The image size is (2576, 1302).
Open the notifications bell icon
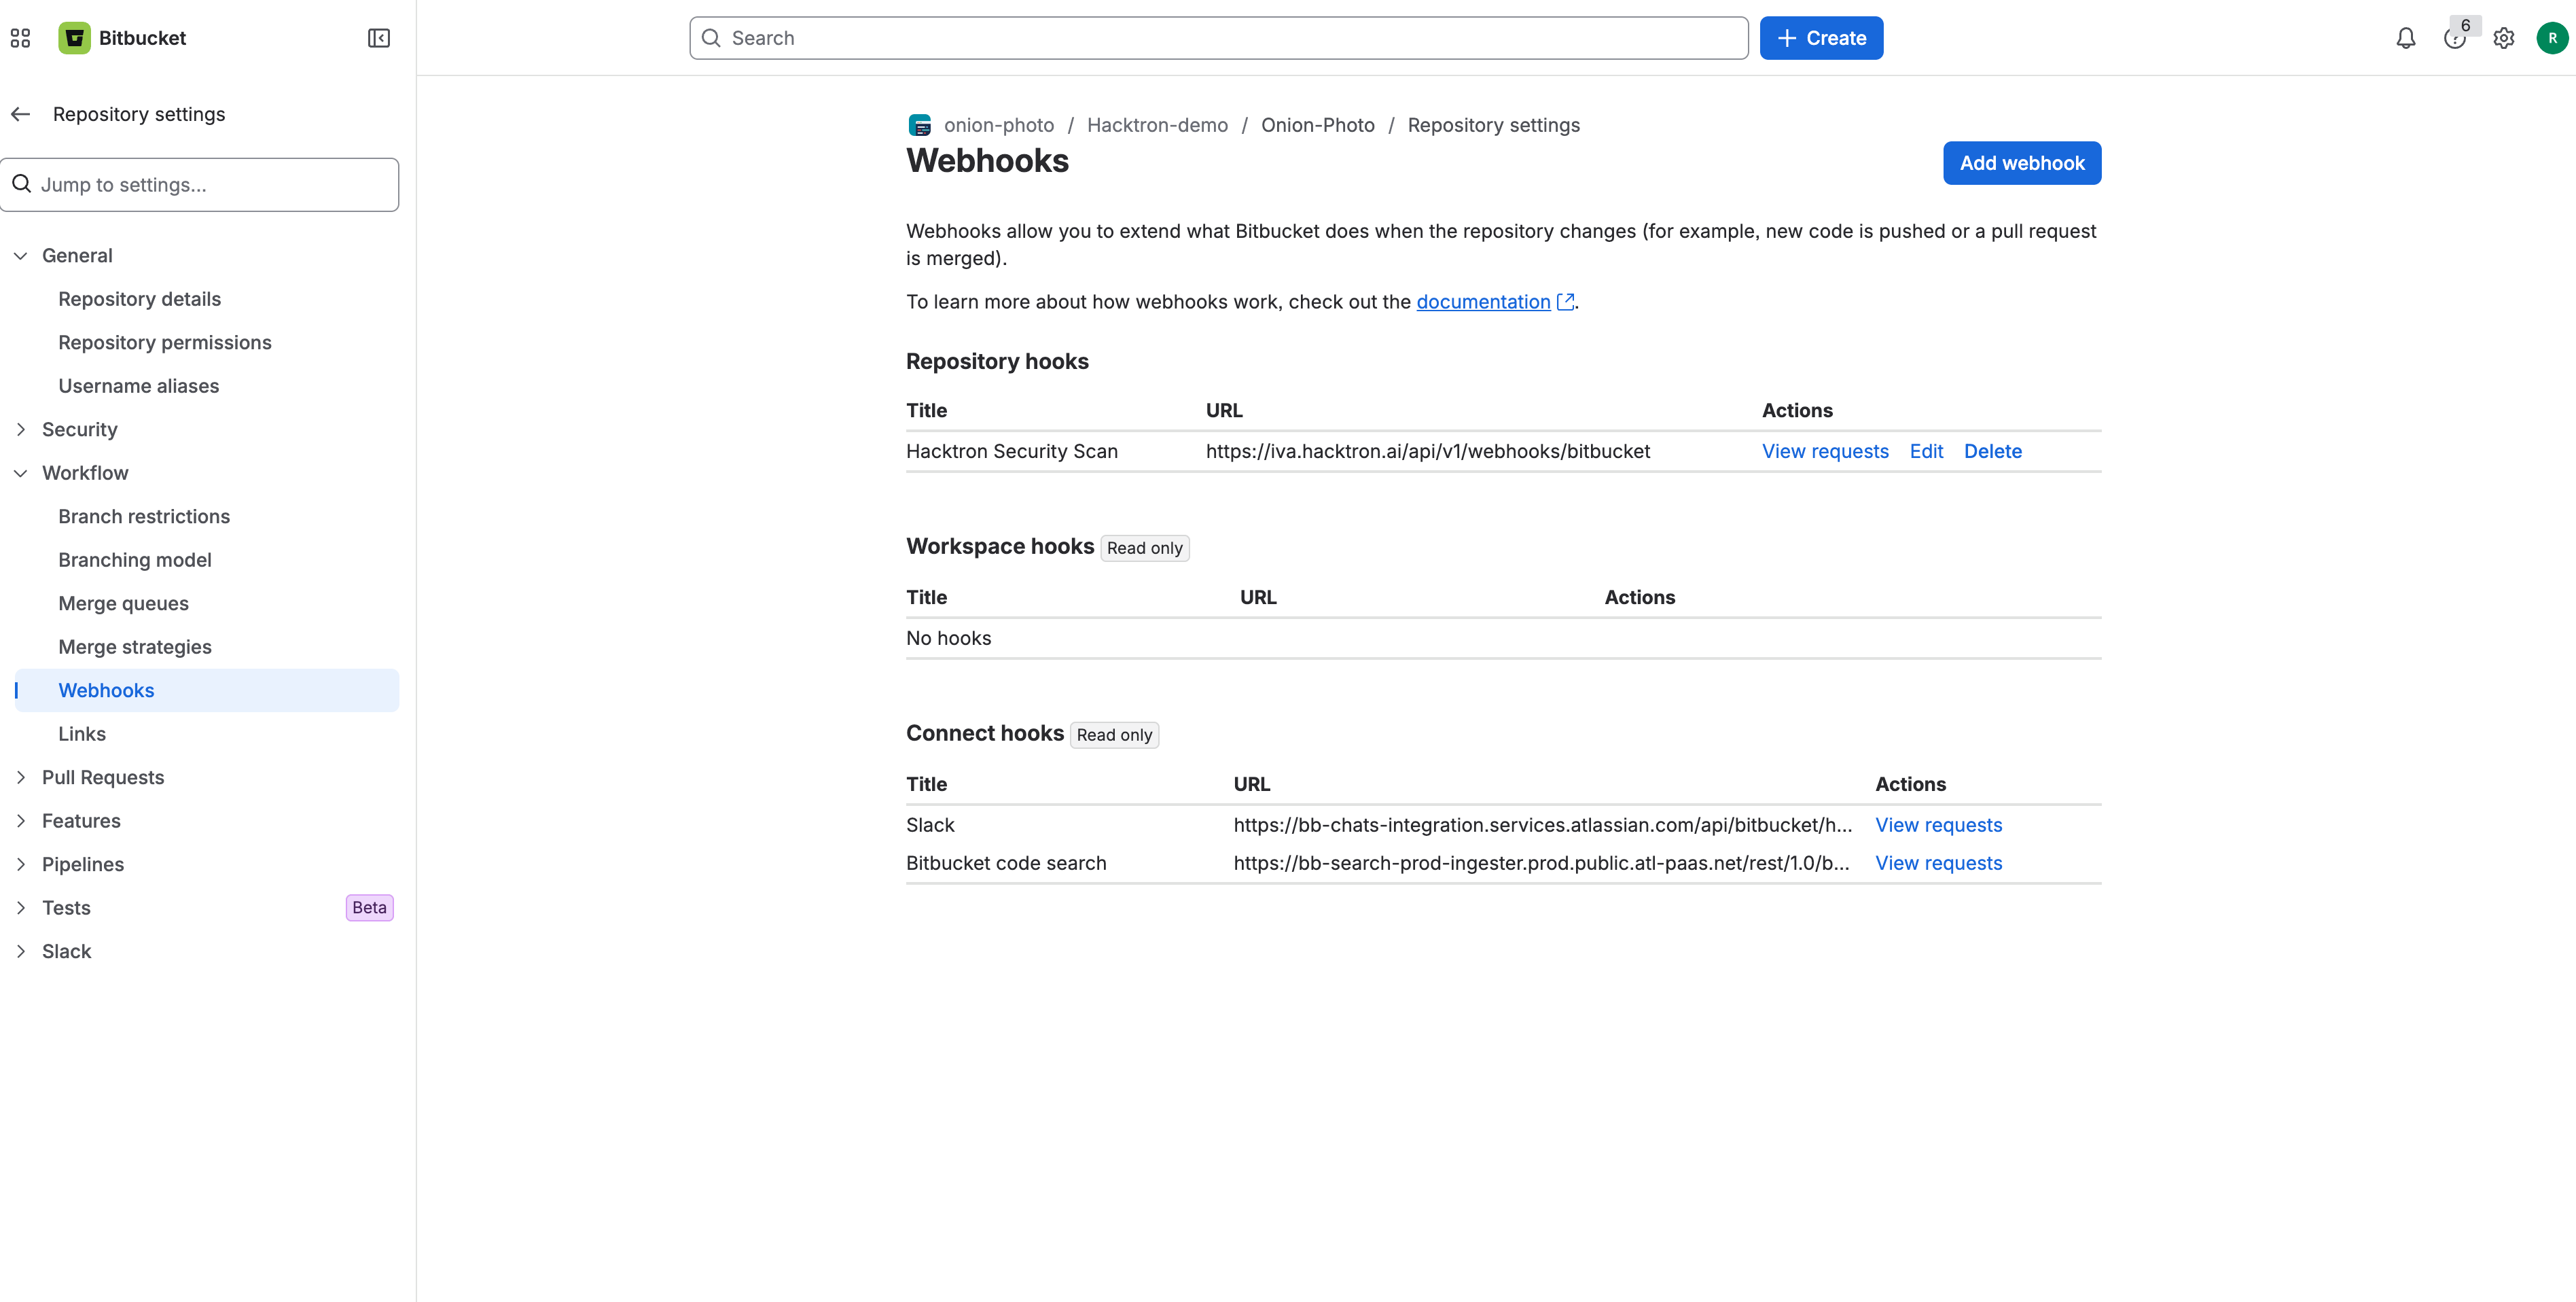[x=2406, y=38]
